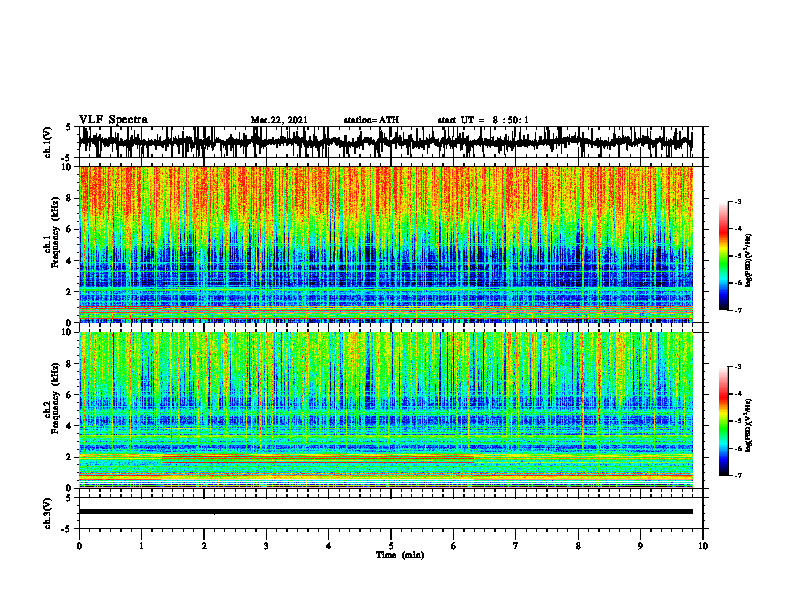
Task: Click the "4" kHz tick of ch.2 frequency axis
Action: (70, 426)
